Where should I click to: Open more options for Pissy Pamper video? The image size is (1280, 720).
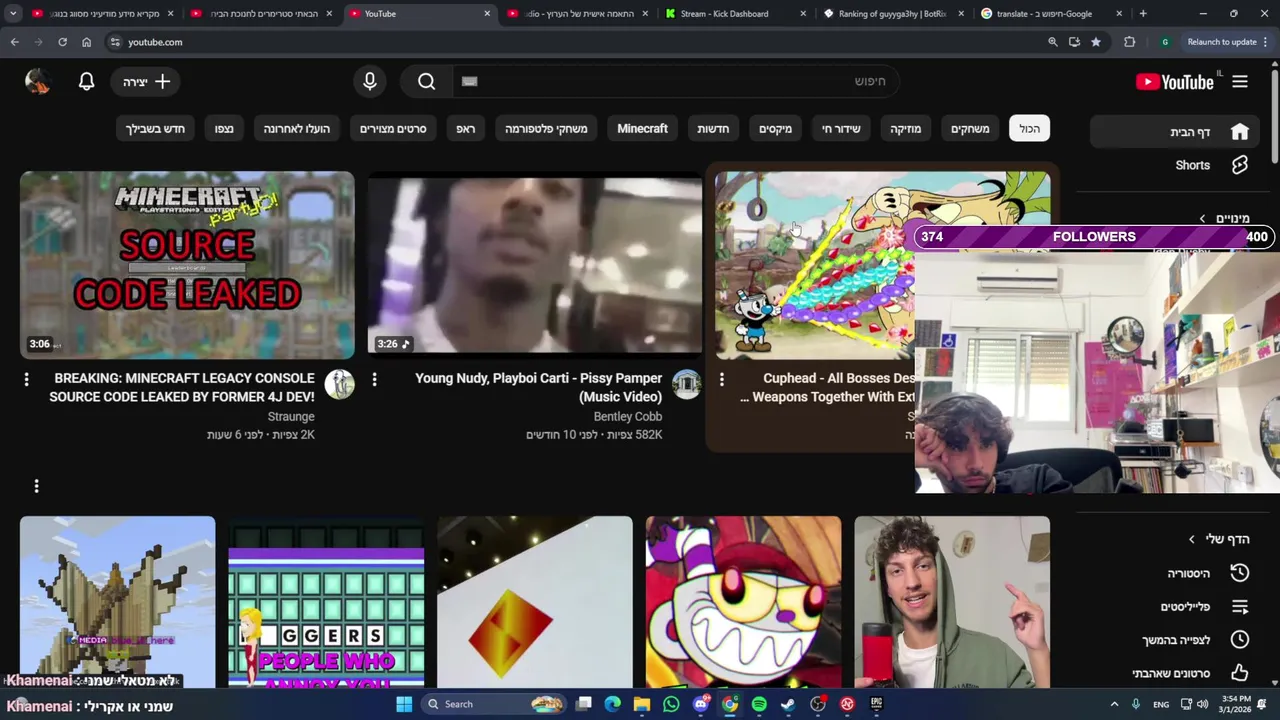(374, 379)
